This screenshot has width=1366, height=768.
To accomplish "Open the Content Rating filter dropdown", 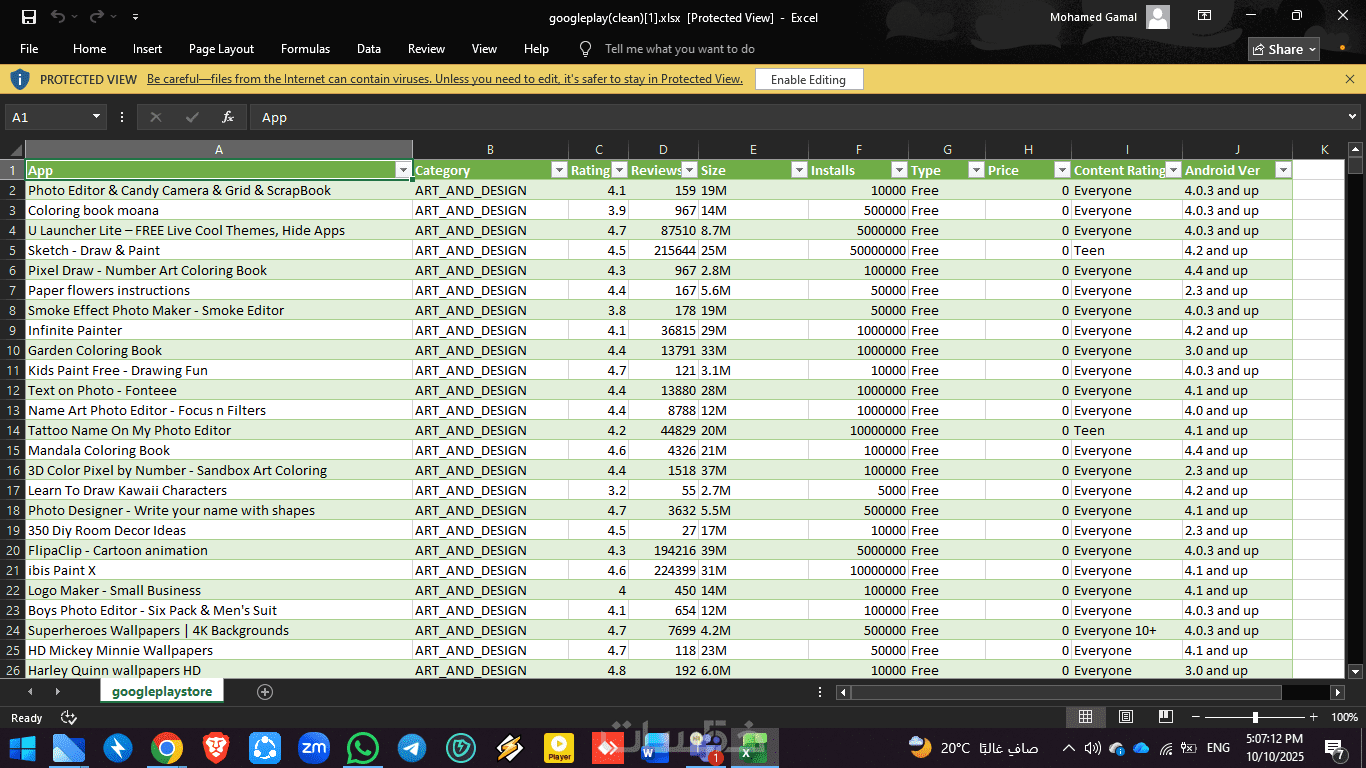I will click(1173, 170).
